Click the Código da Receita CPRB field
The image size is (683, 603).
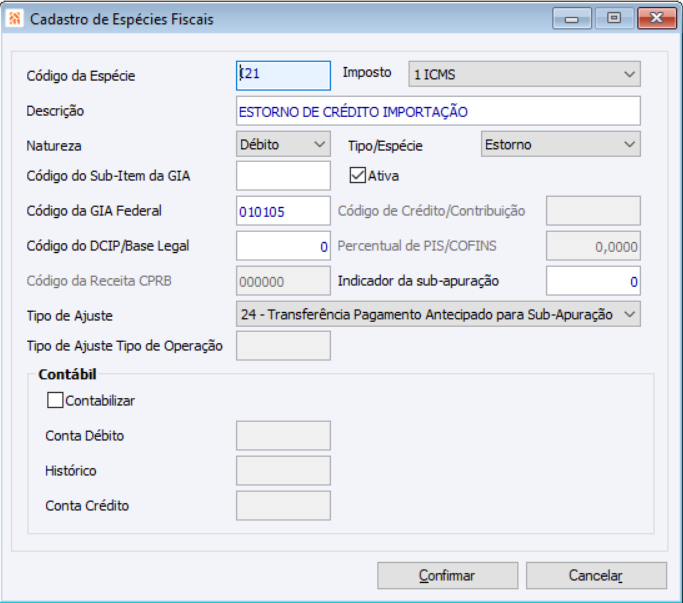coord(283,281)
